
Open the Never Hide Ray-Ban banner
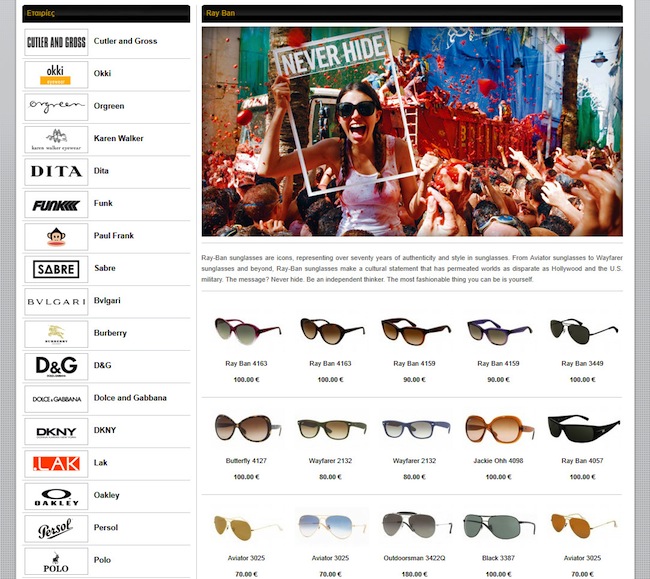click(412, 132)
